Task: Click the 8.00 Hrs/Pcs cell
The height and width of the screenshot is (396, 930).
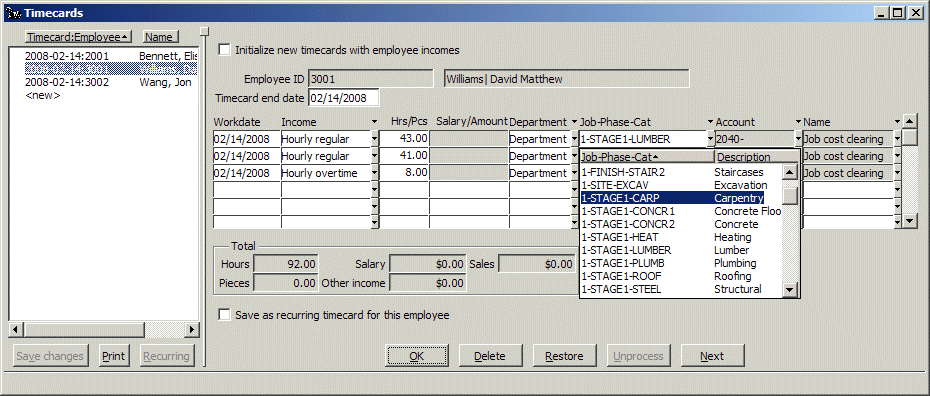Action: [404, 173]
